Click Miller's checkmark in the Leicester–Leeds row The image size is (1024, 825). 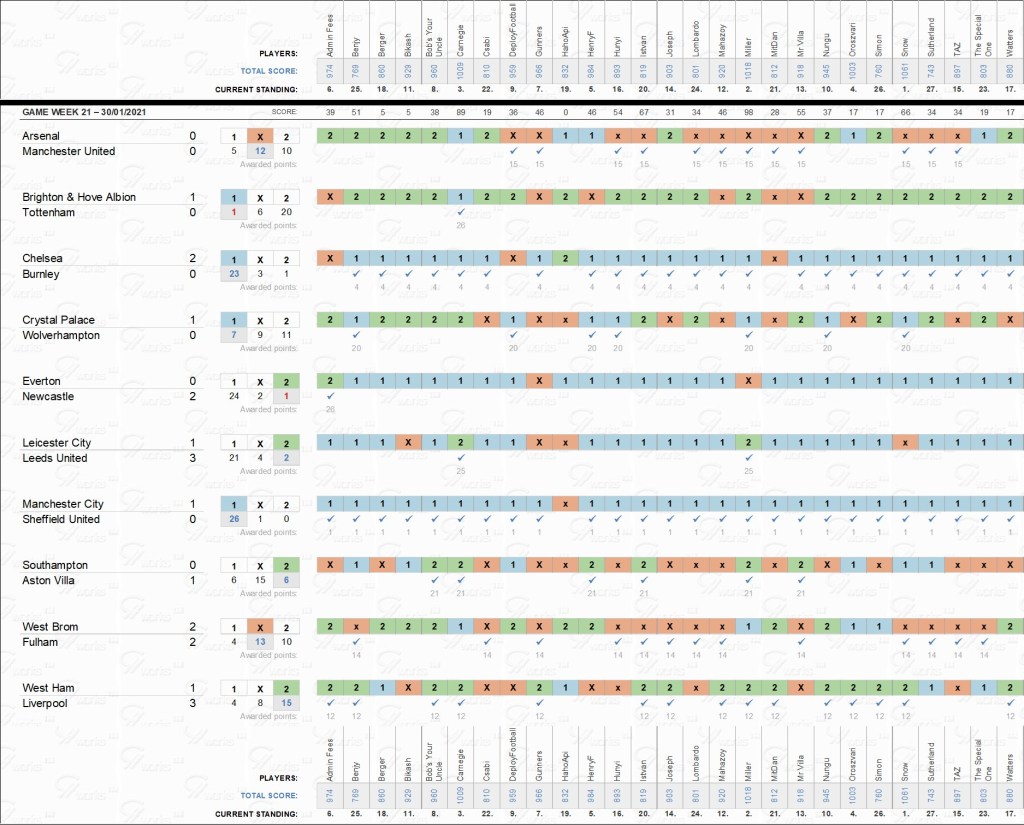748,458
